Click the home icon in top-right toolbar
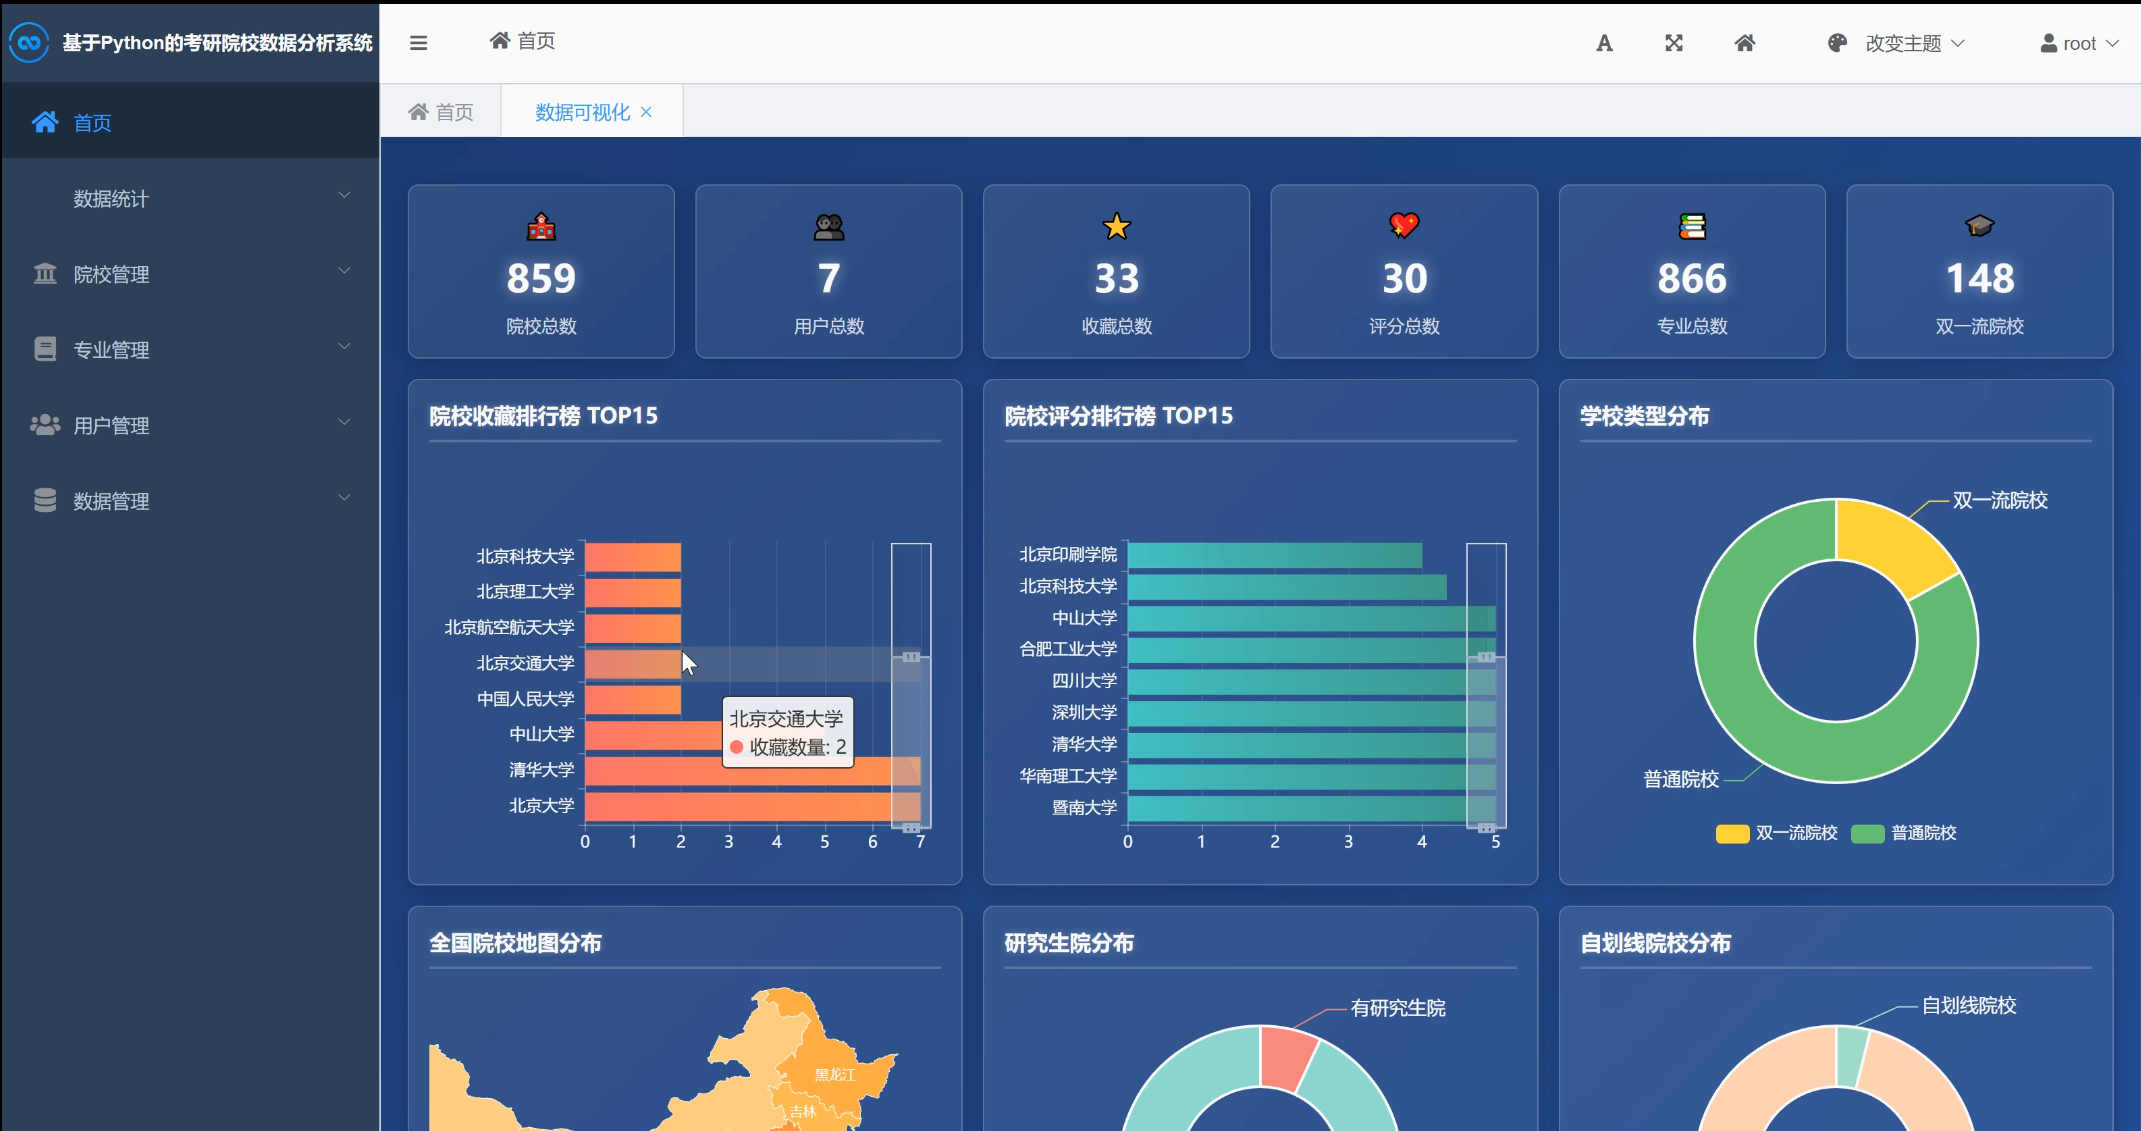This screenshot has height=1131, width=2141. click(1745, 43)
